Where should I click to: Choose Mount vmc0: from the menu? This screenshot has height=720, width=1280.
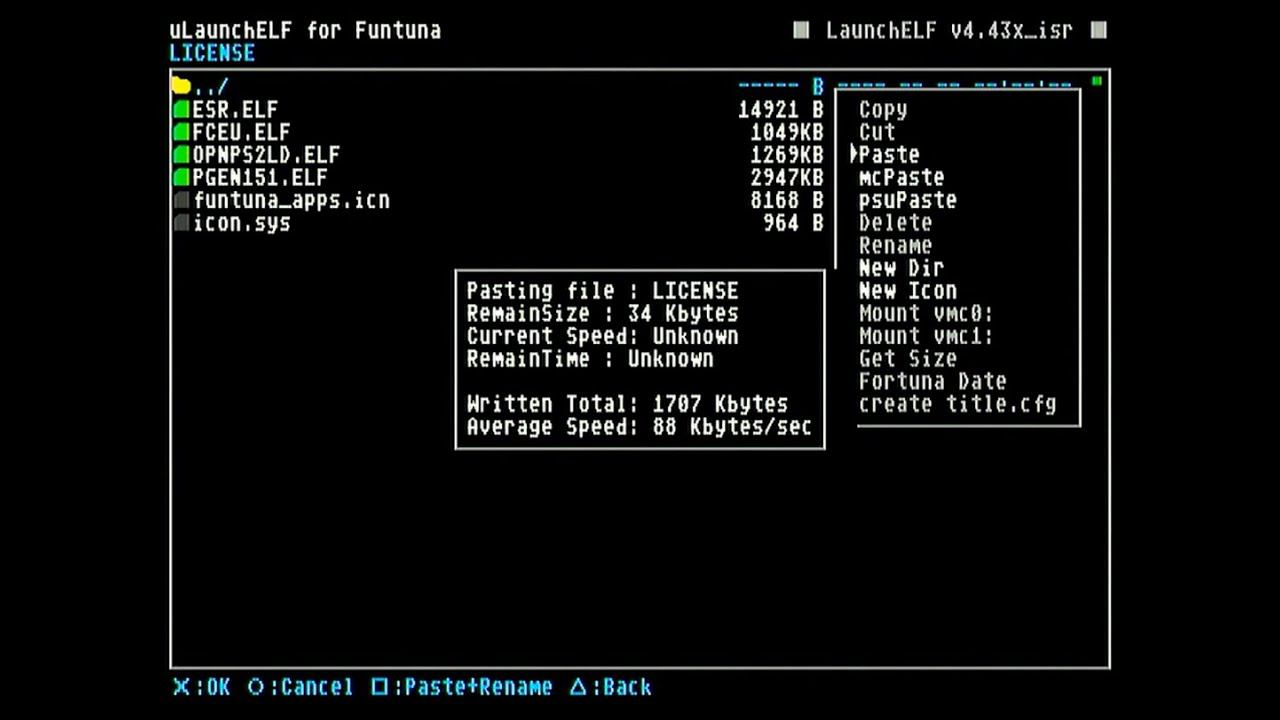[x=926, y=314]
